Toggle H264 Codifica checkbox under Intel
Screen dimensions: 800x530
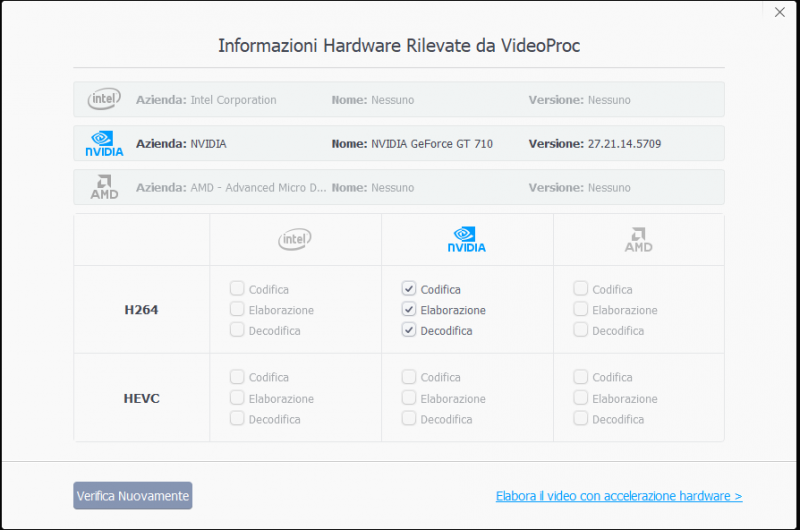(x=237, y=289)
